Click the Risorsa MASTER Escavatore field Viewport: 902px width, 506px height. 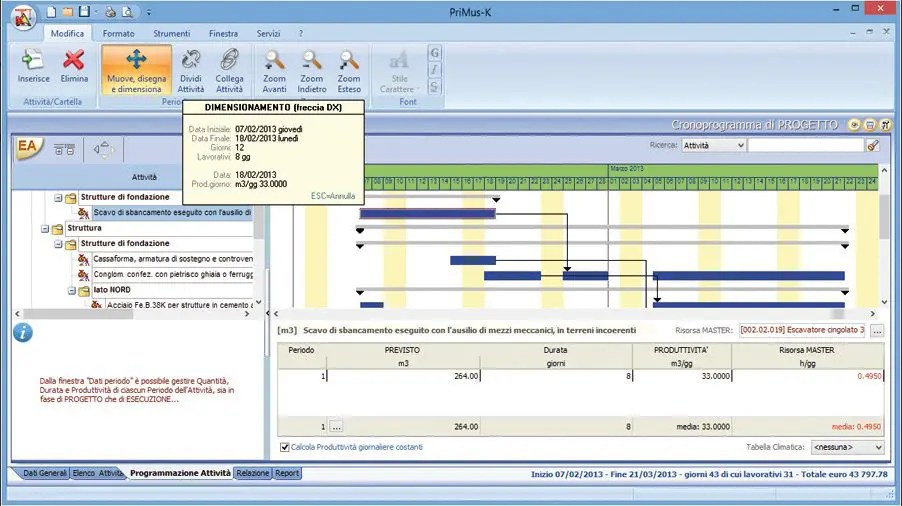(803, 331)
